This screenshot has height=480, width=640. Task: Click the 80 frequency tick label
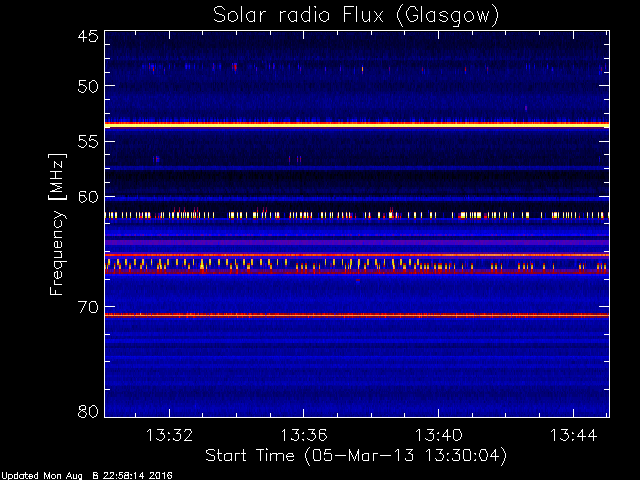tap(88, 411)
